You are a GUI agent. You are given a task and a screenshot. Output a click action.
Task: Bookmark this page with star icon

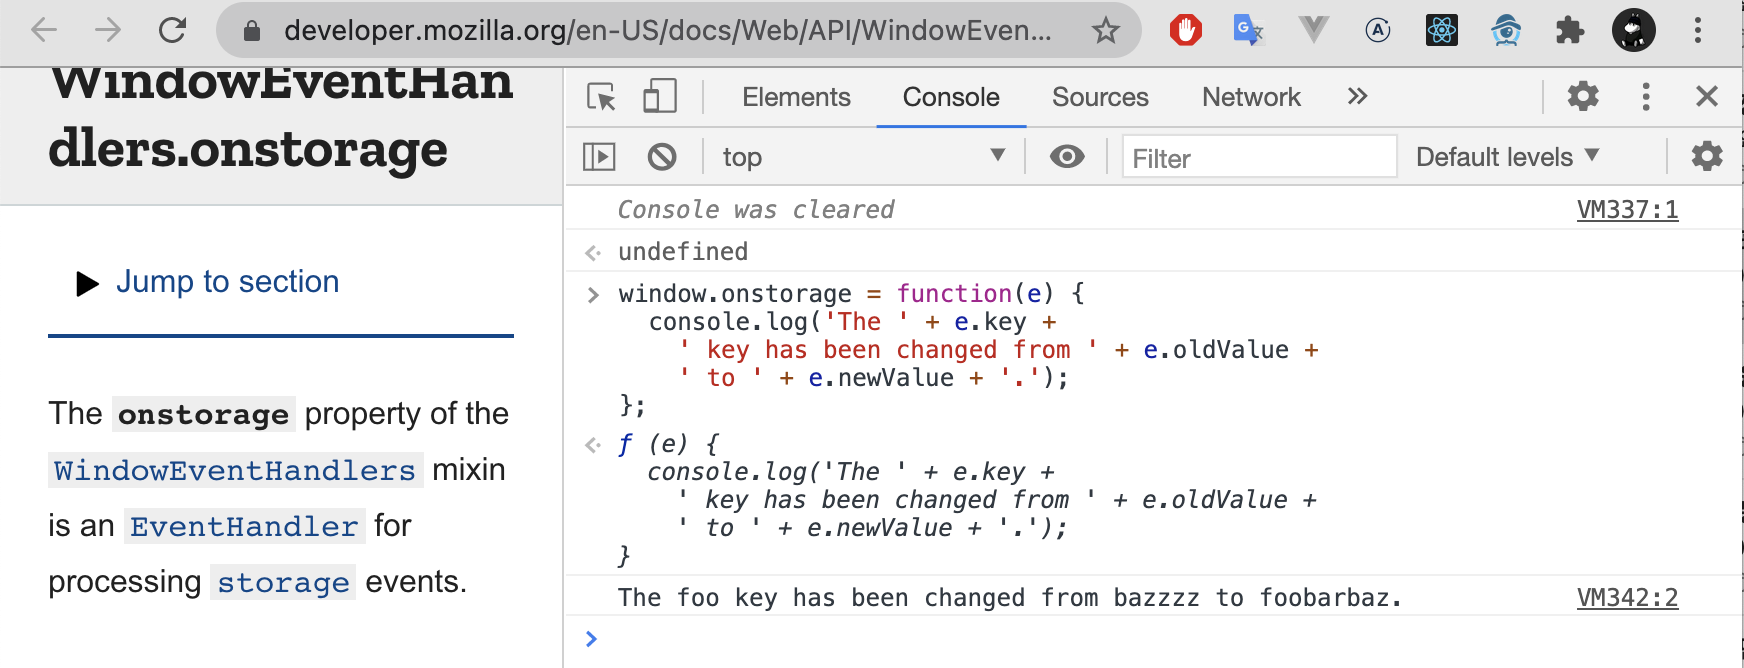[x=1105, y=31]
